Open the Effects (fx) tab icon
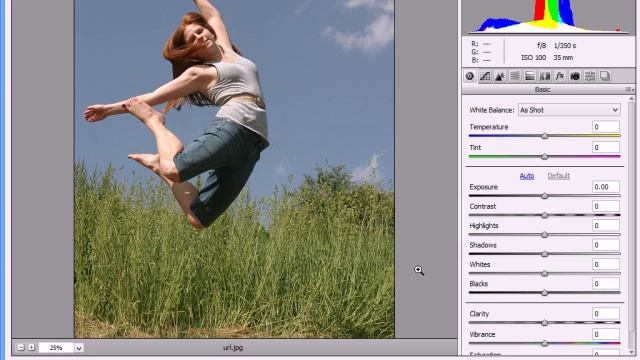This screenshot has width=640, height=360. 560,76
